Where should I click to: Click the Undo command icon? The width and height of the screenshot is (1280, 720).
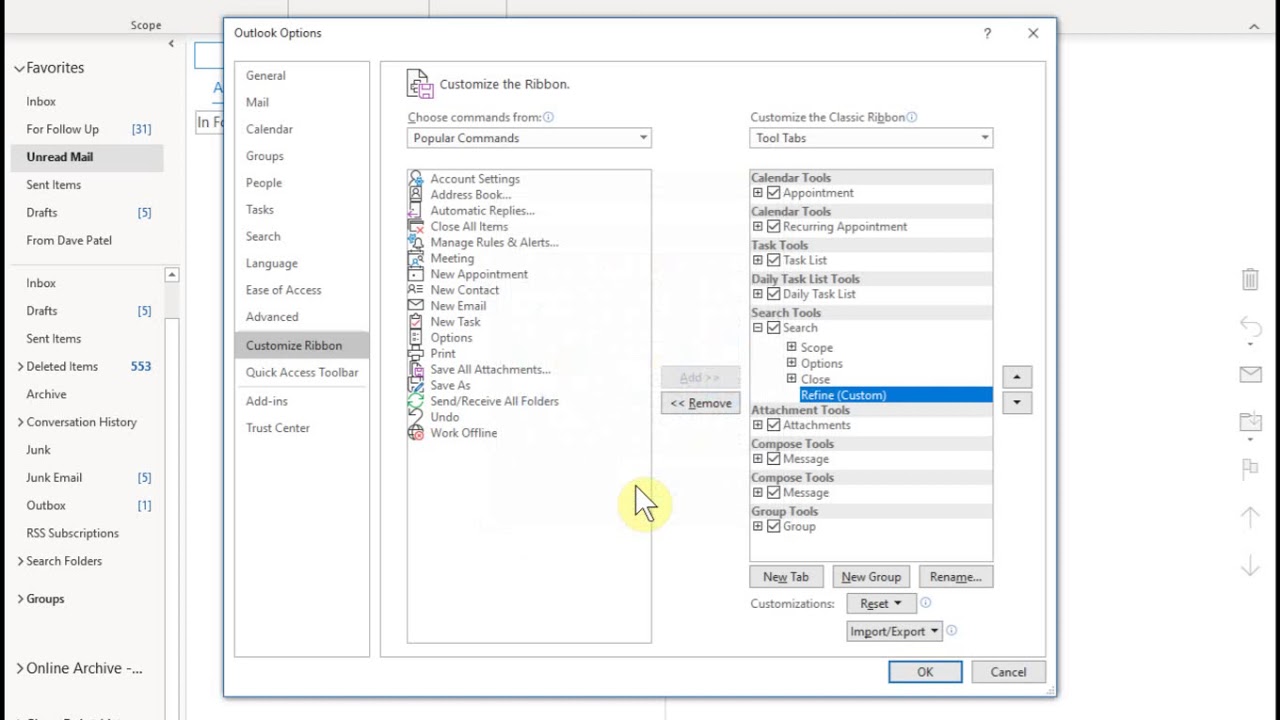pyautogui.click(x=416, y=417)
